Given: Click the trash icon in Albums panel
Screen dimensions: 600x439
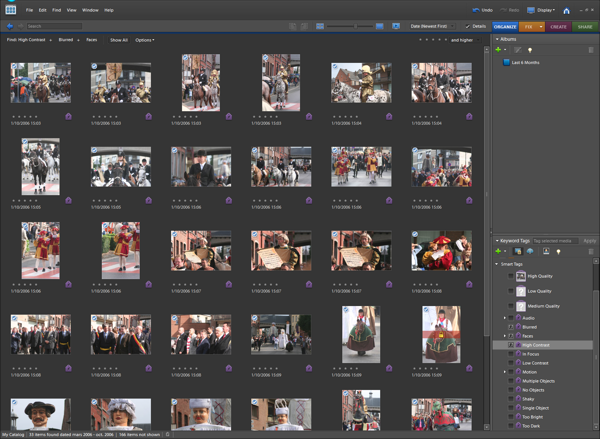Looking at the screenshot, I should pos(591,50).
